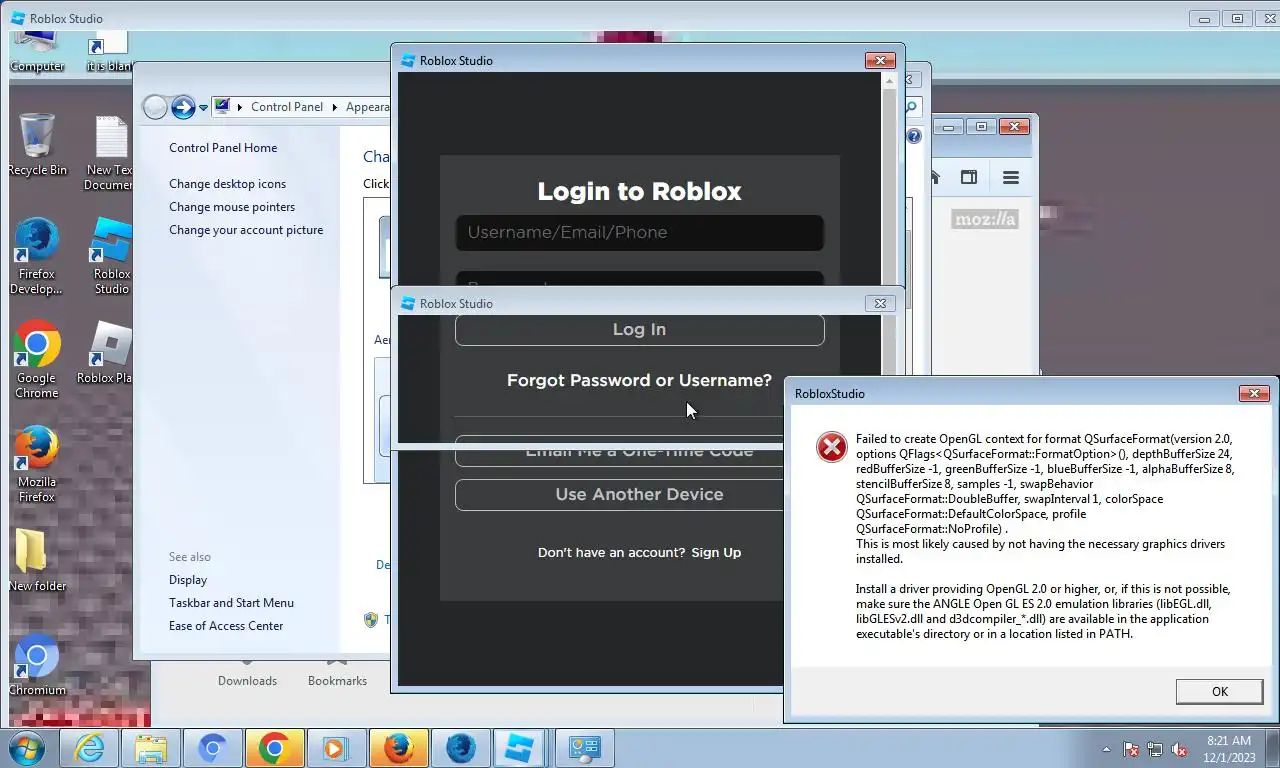
Task: Open Change desktop icons
Action: pyautogui.click(x=227, y=184)
